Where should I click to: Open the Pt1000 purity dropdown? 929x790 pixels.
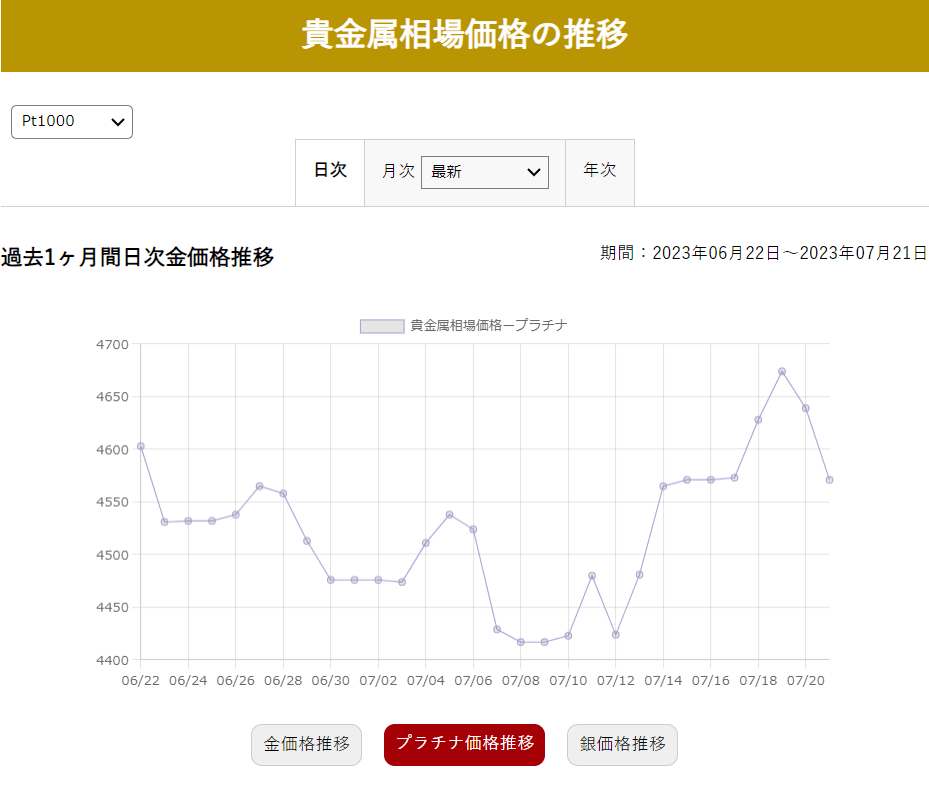point(72,122)
